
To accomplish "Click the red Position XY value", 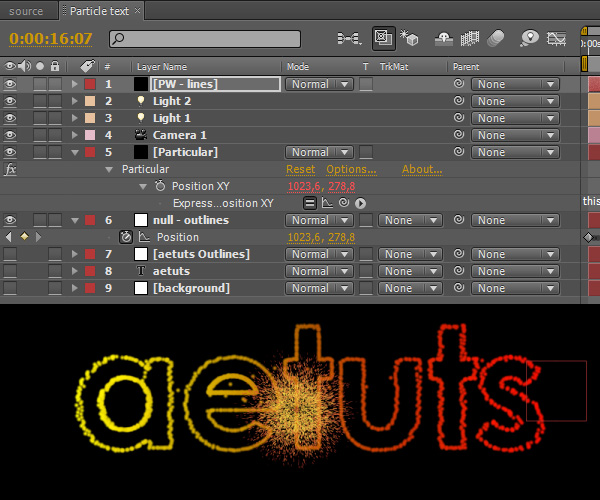I will [x=321, y=186].
